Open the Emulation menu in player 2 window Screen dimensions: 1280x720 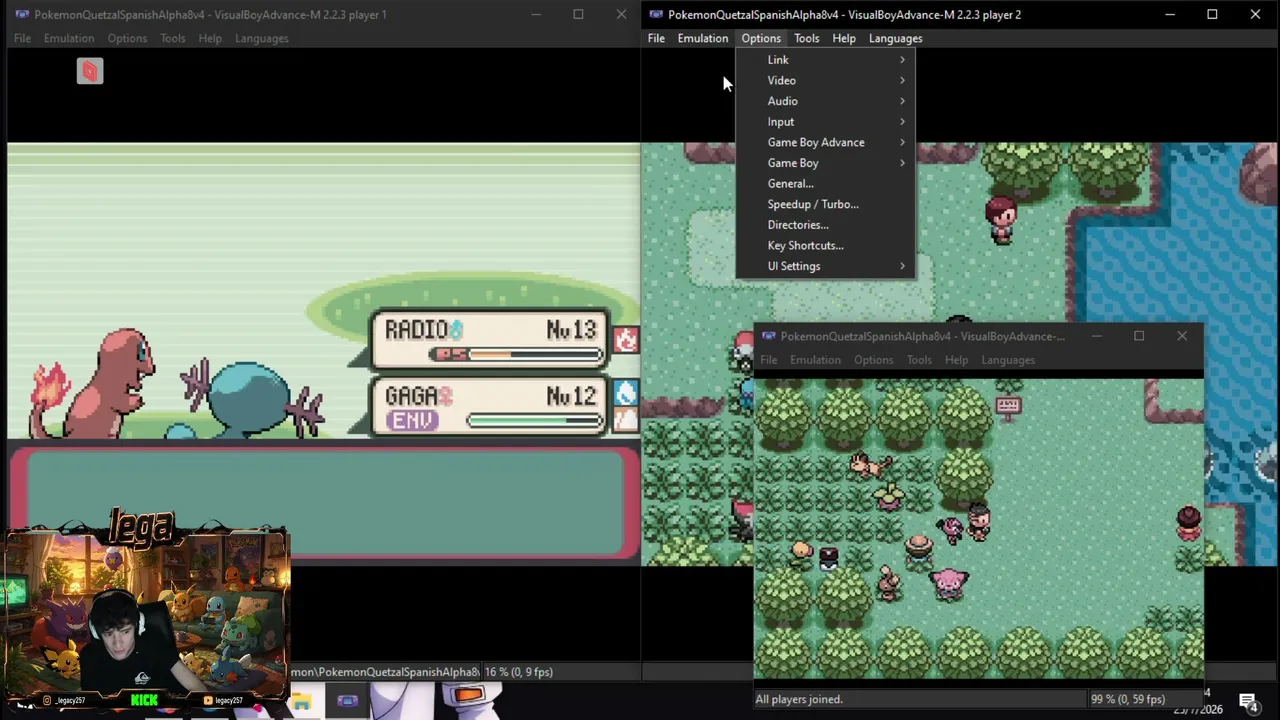tap(703, 38)
